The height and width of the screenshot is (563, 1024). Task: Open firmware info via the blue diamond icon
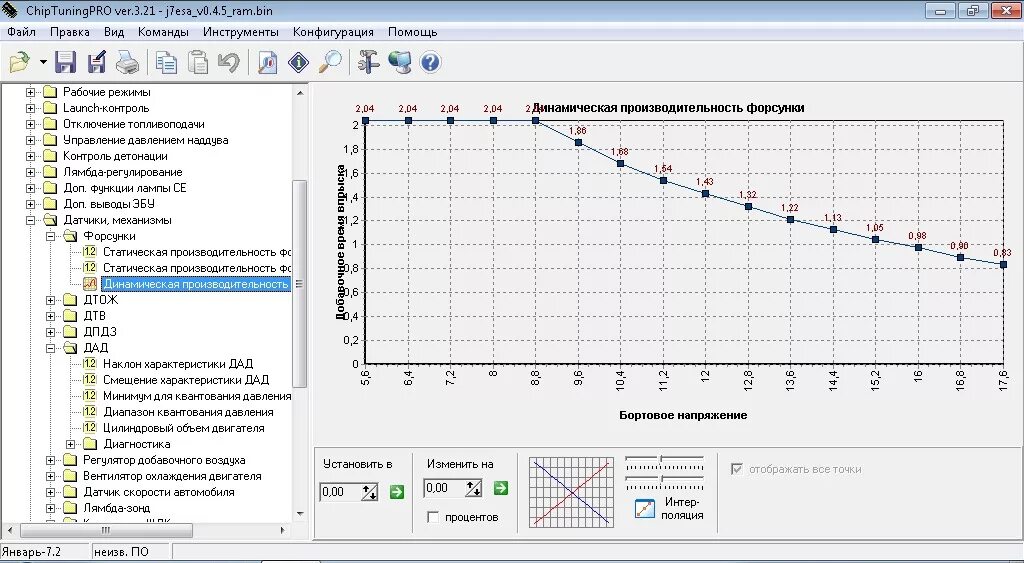pyautogui.click(x=298, y=63)
